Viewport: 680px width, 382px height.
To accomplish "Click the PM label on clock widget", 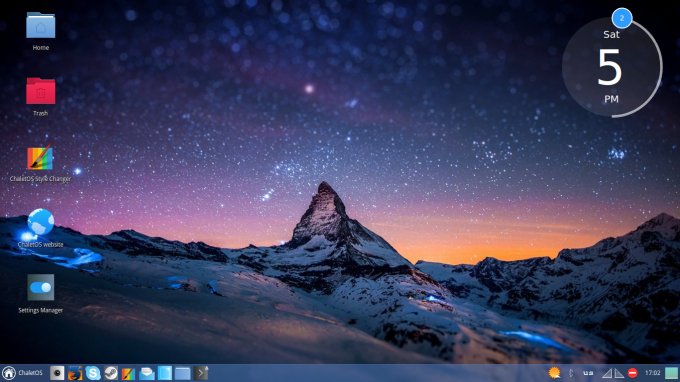I will 611,99.
